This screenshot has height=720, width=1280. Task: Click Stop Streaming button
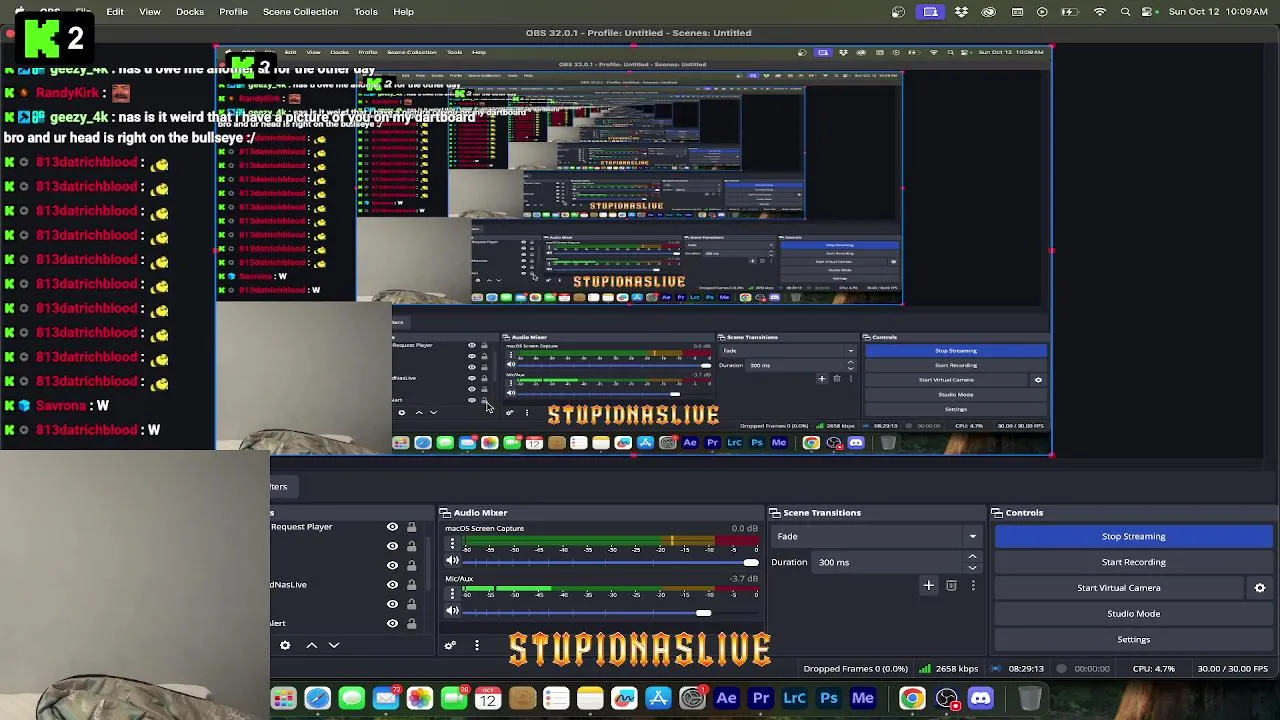pyautogui.click(x=1133, y=537)
